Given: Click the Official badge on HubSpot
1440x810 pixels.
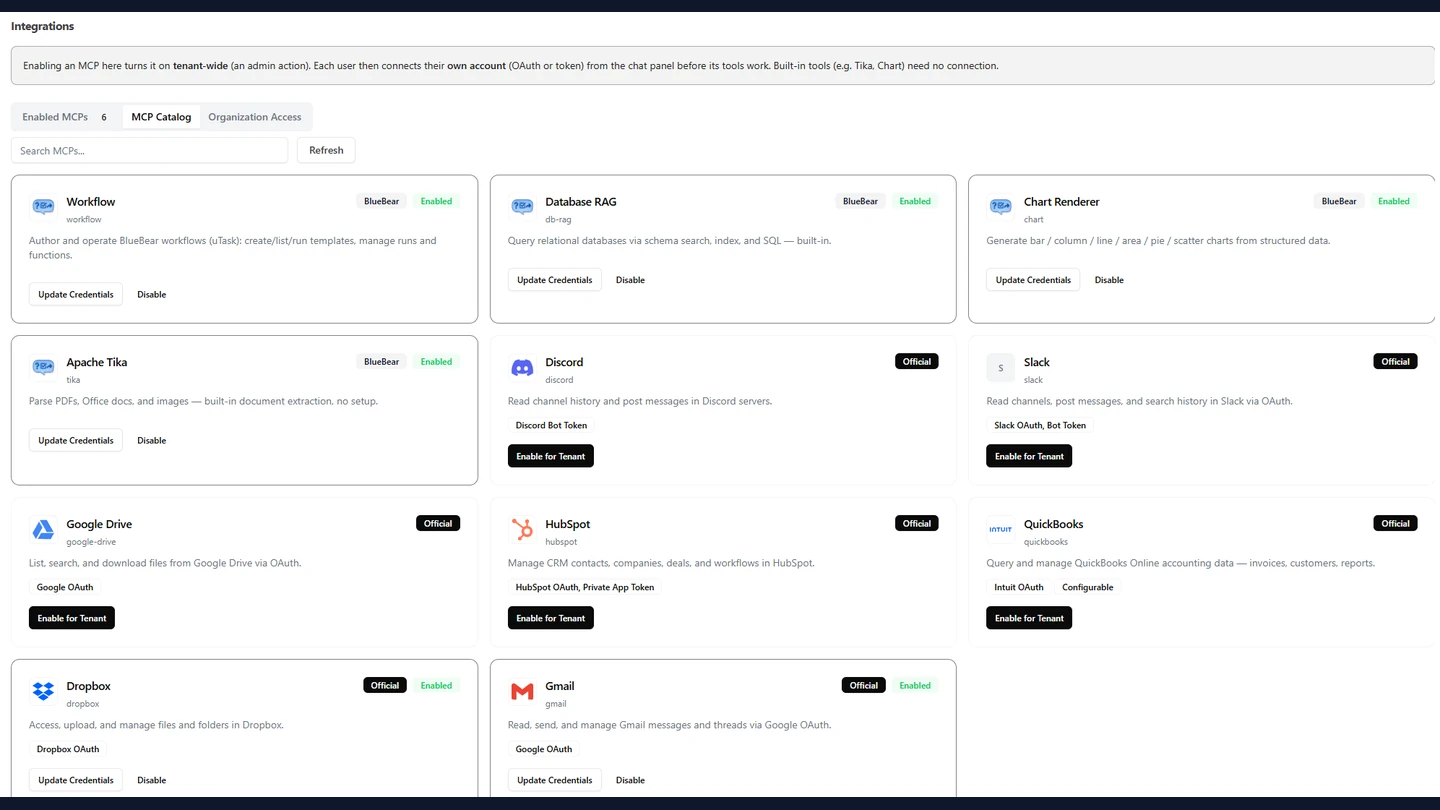Looking at the screenshot, I should pyautogui.click(x=917, y=523).
